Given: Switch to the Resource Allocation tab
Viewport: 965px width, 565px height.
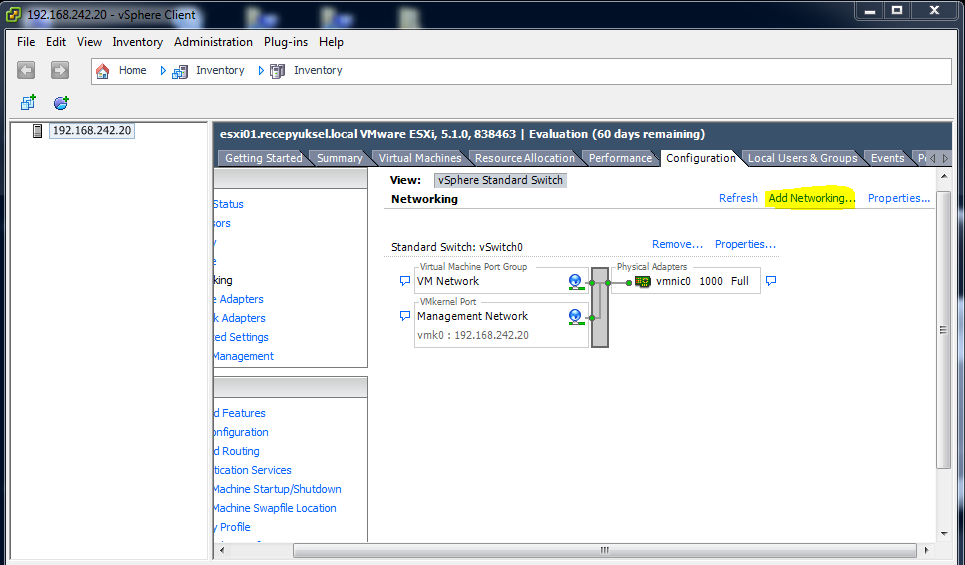Looking at the screenshot, I should [524, 158].
